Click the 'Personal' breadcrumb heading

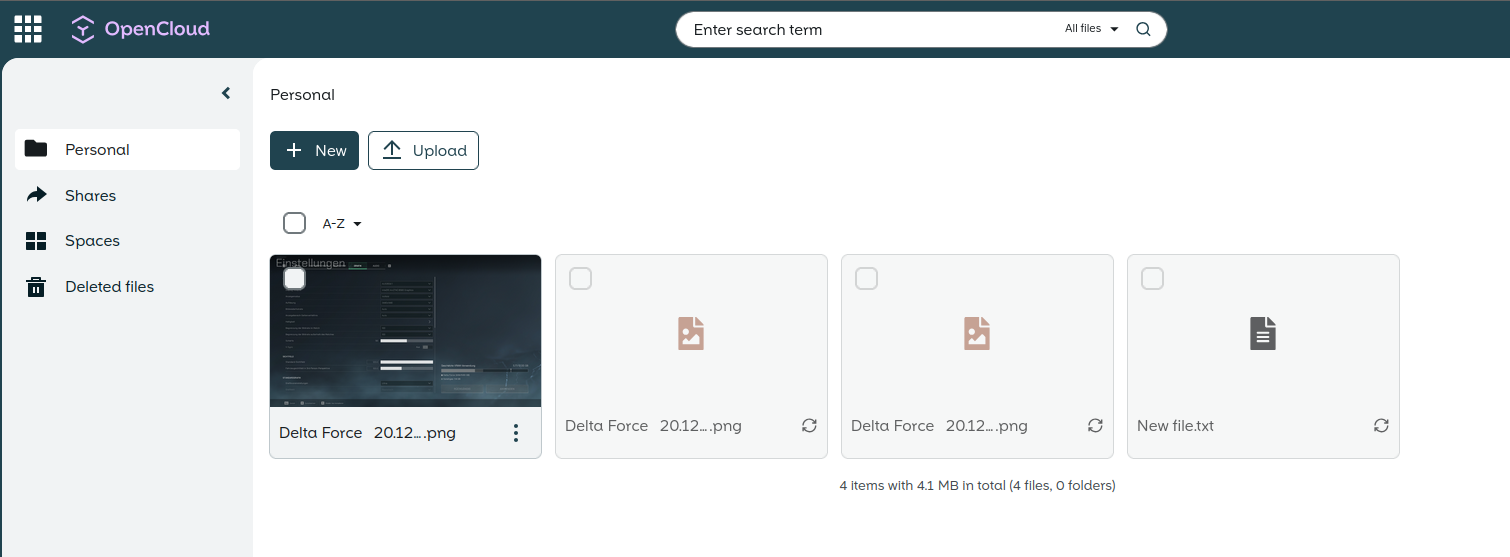[x=302, y=95]
